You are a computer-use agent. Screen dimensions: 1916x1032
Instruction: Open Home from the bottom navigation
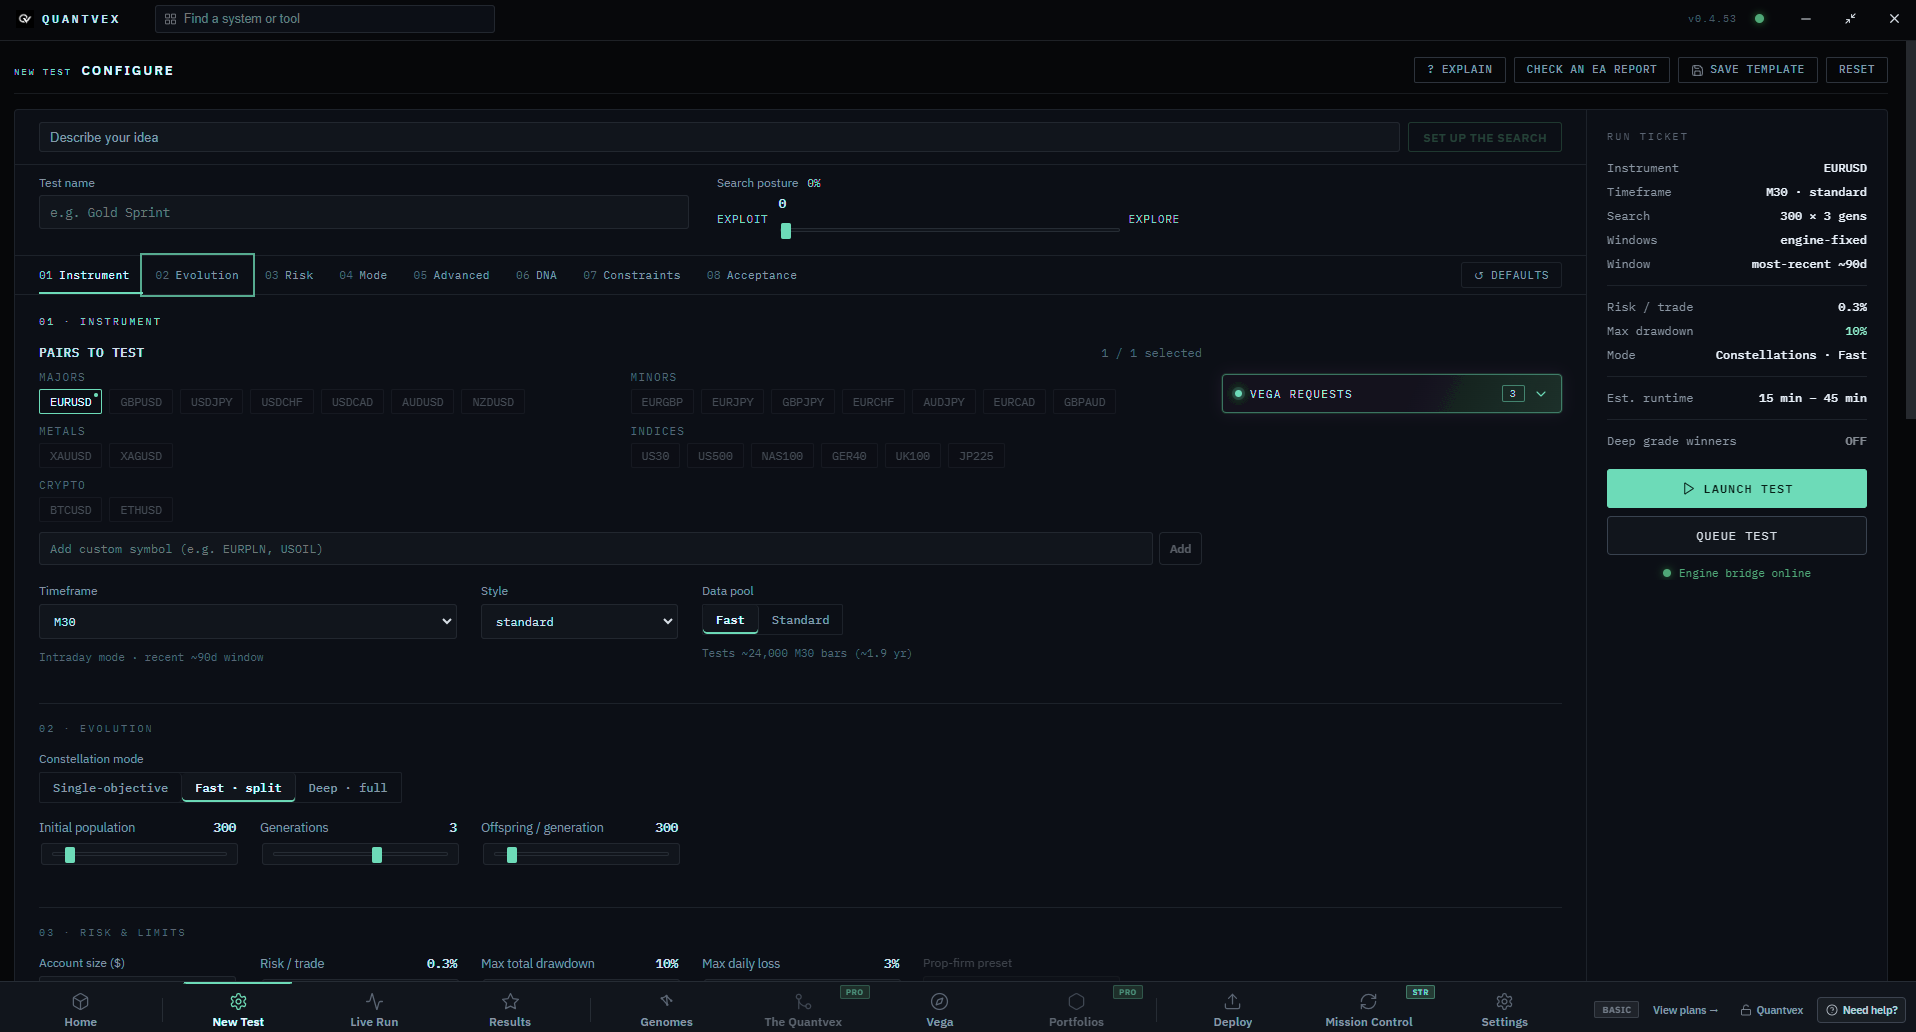[81, 1009]
